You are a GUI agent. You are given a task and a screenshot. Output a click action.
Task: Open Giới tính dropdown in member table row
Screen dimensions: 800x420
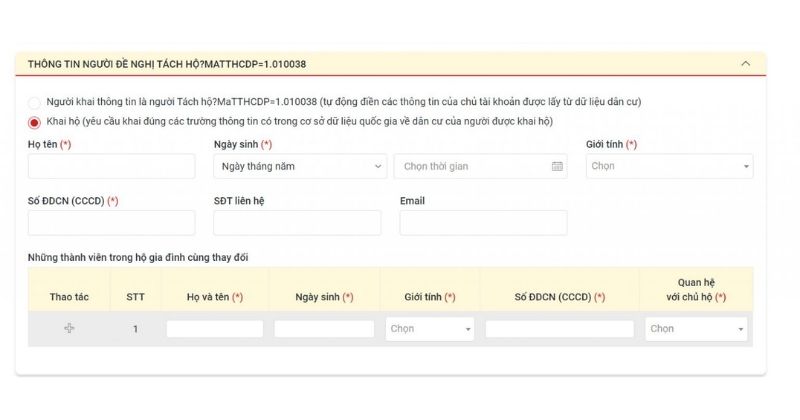click(x=430, y=328)
